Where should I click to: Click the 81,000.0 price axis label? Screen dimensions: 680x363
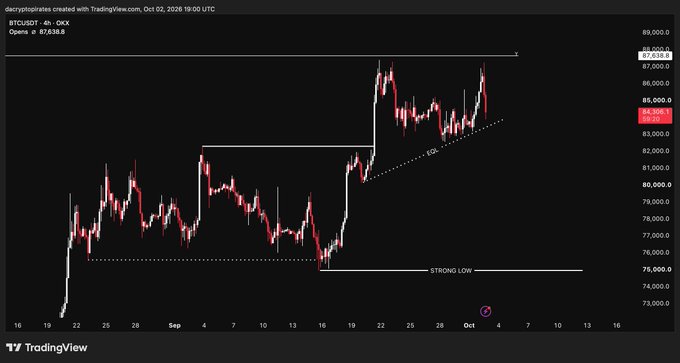[655, 168]
